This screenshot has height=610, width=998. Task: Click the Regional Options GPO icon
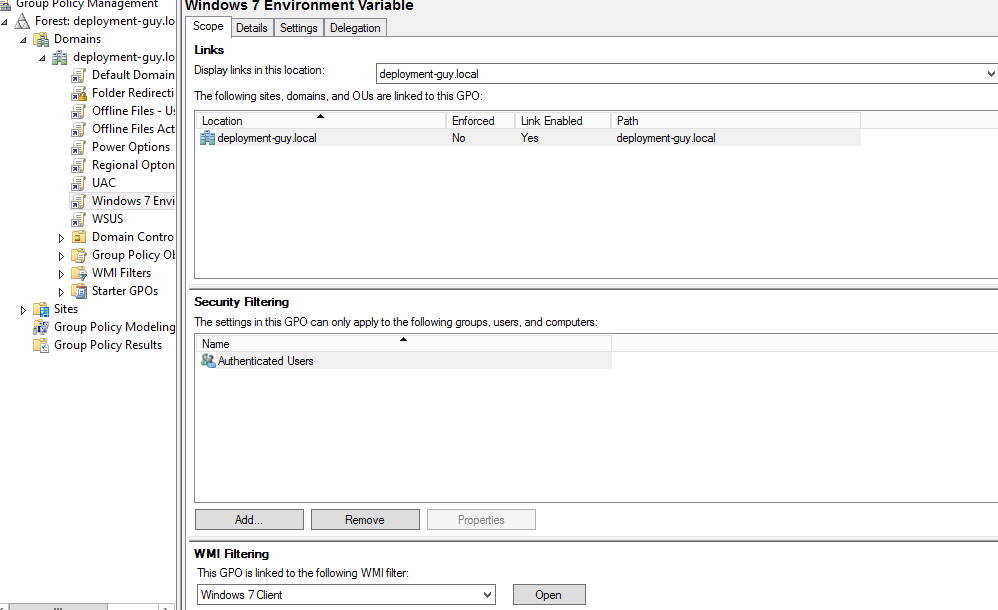pyautogui.click(x=79, y=166)
